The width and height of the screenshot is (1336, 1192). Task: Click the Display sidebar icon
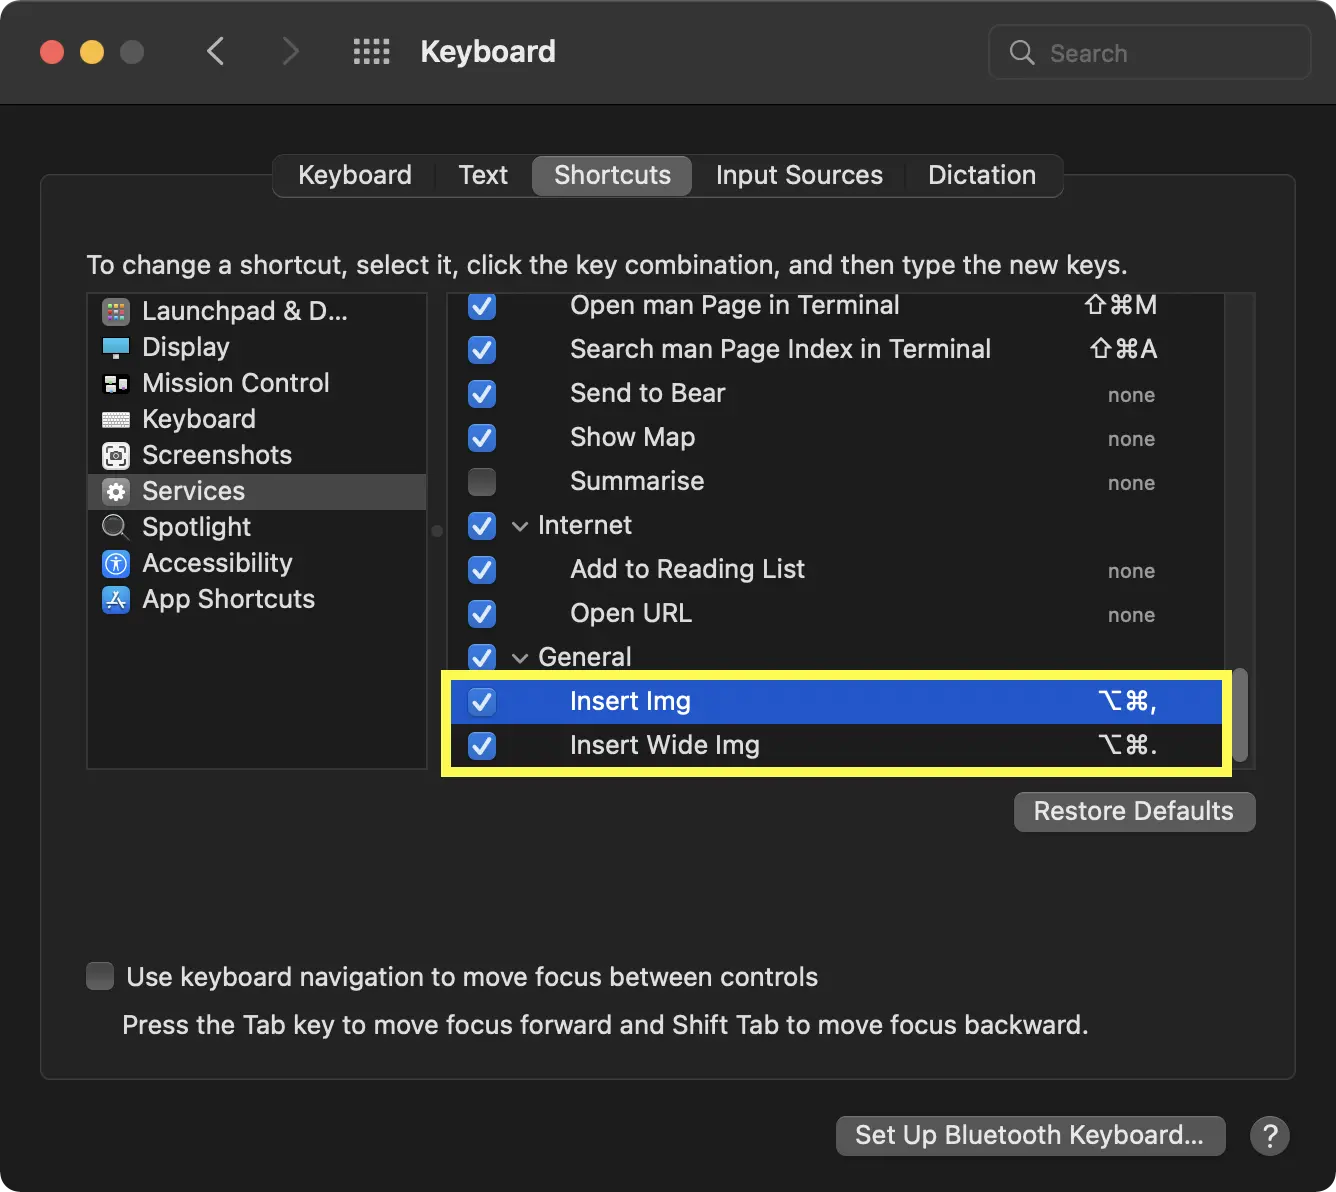(115, 347)
